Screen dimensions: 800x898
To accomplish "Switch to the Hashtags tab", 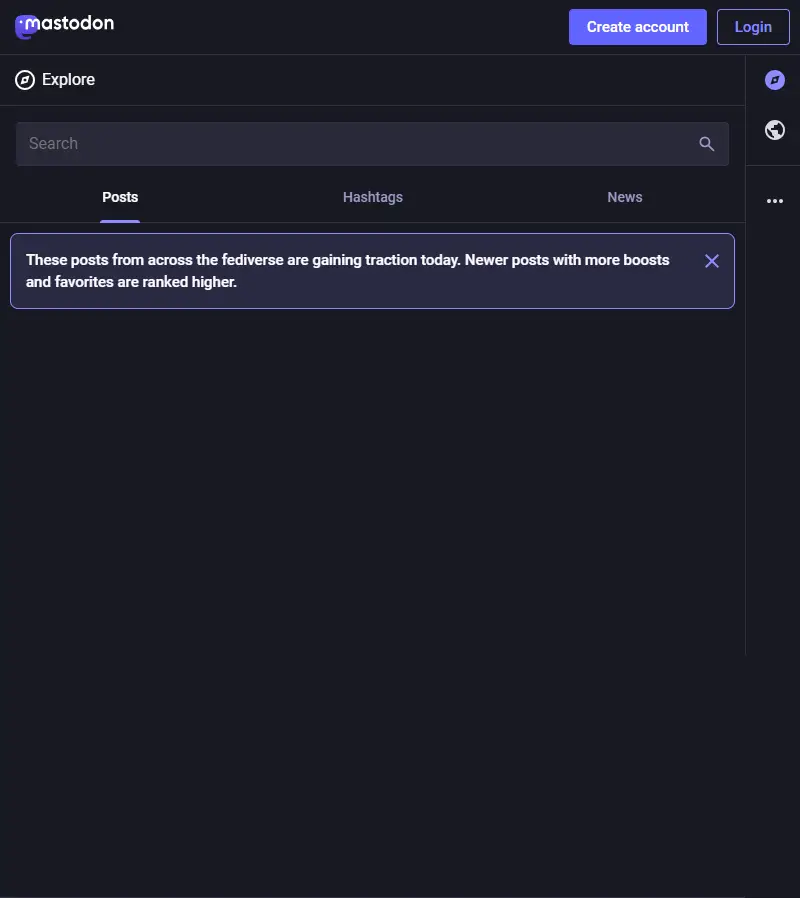I will click(373, 197).
